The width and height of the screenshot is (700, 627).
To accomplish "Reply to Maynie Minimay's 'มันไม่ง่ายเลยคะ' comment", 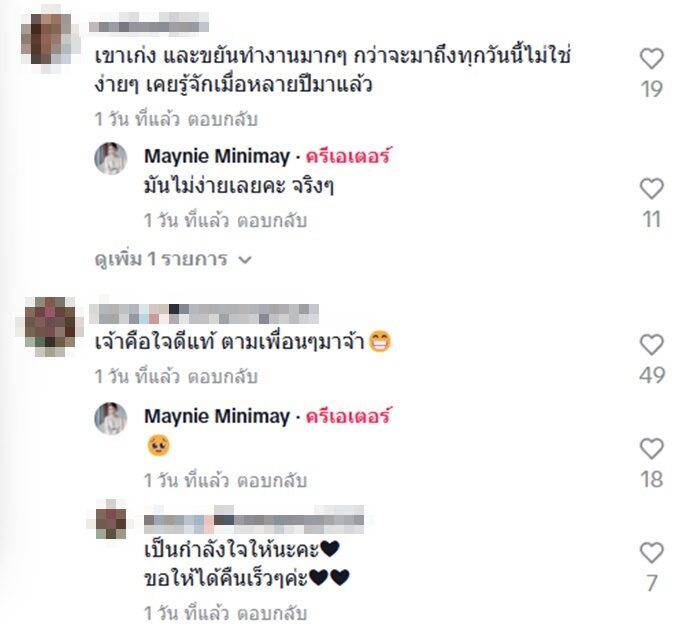I will 271,221.
